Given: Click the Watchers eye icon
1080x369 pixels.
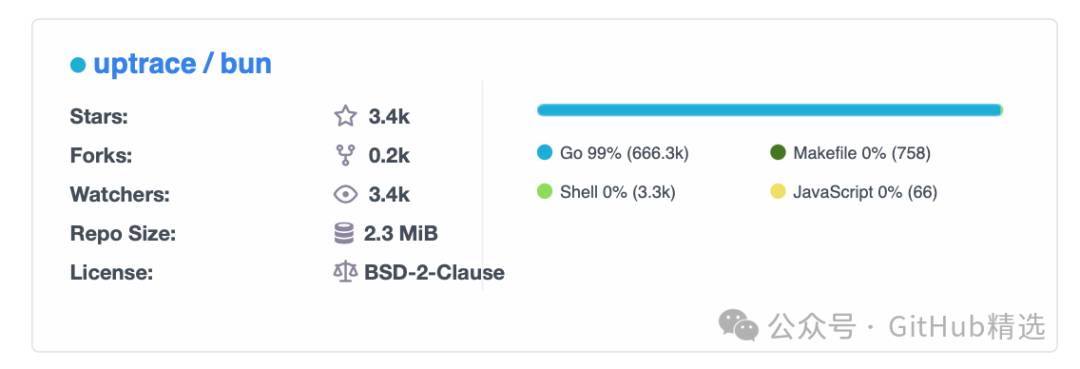Looking at the screenshot, I should 345,195.
